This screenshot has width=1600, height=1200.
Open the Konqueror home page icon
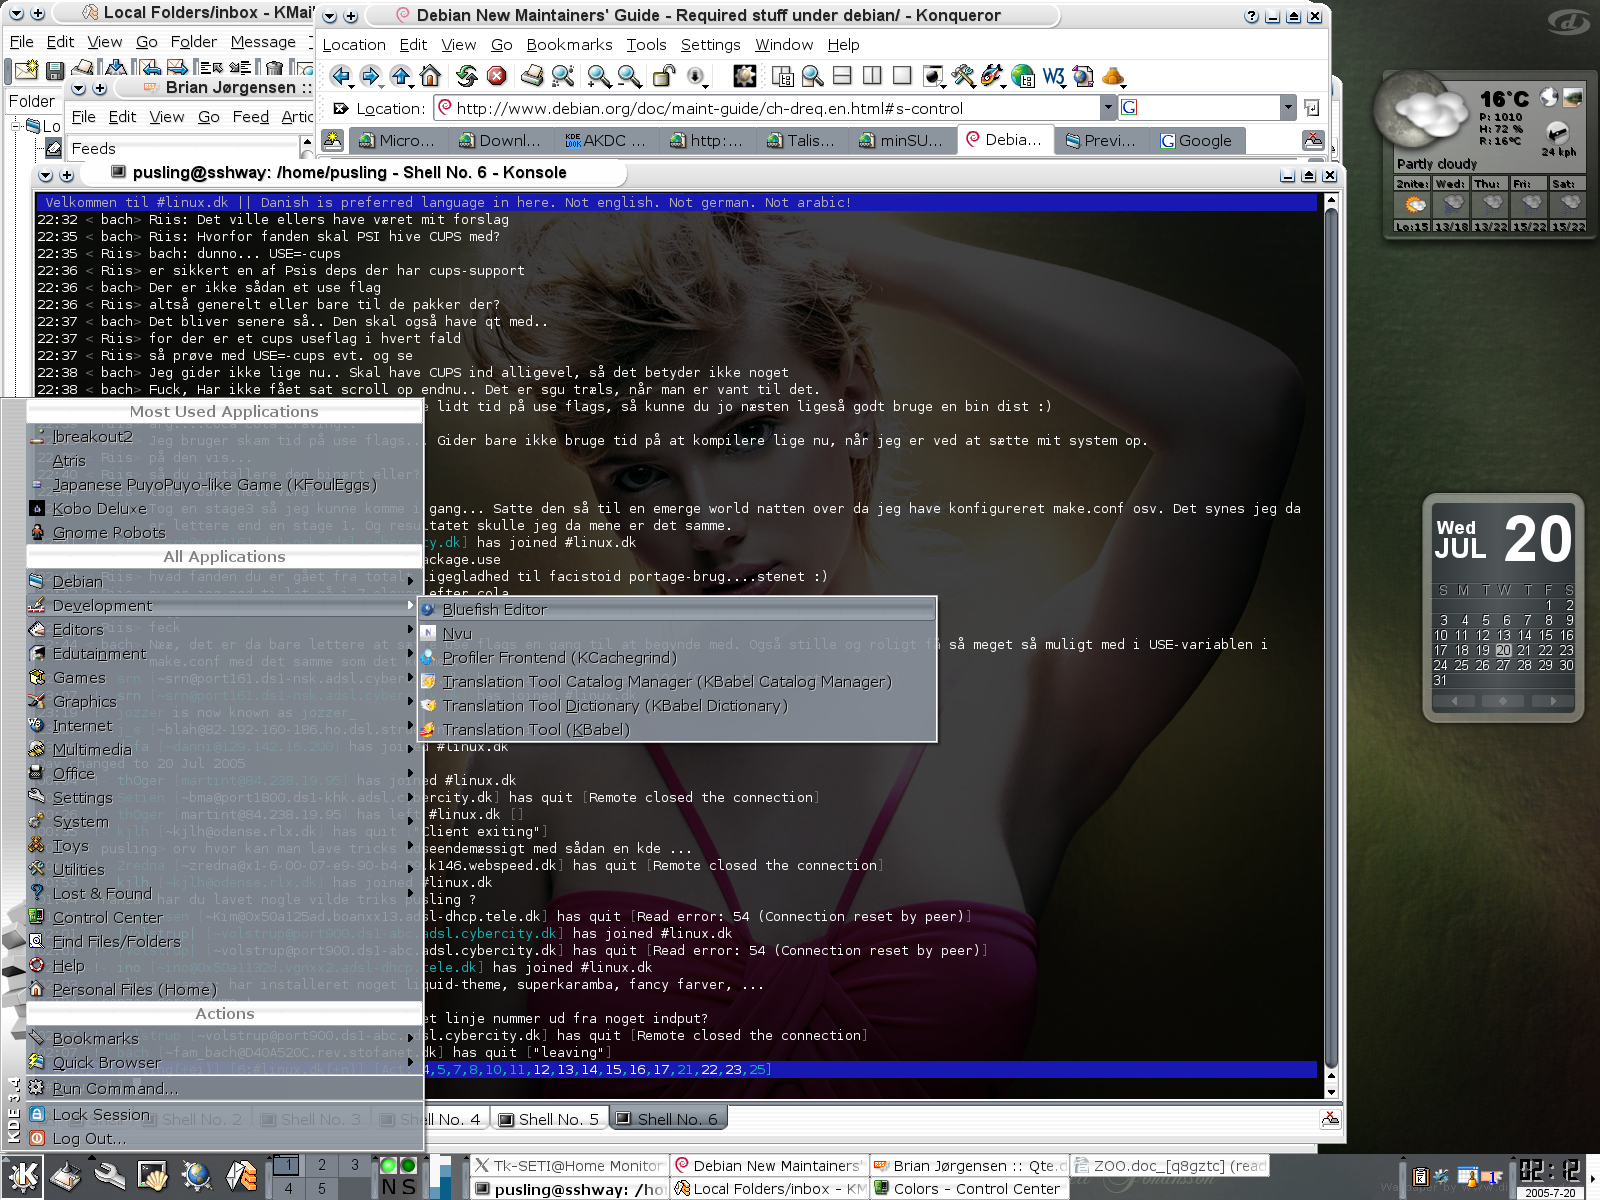click(x=430, y=76)
